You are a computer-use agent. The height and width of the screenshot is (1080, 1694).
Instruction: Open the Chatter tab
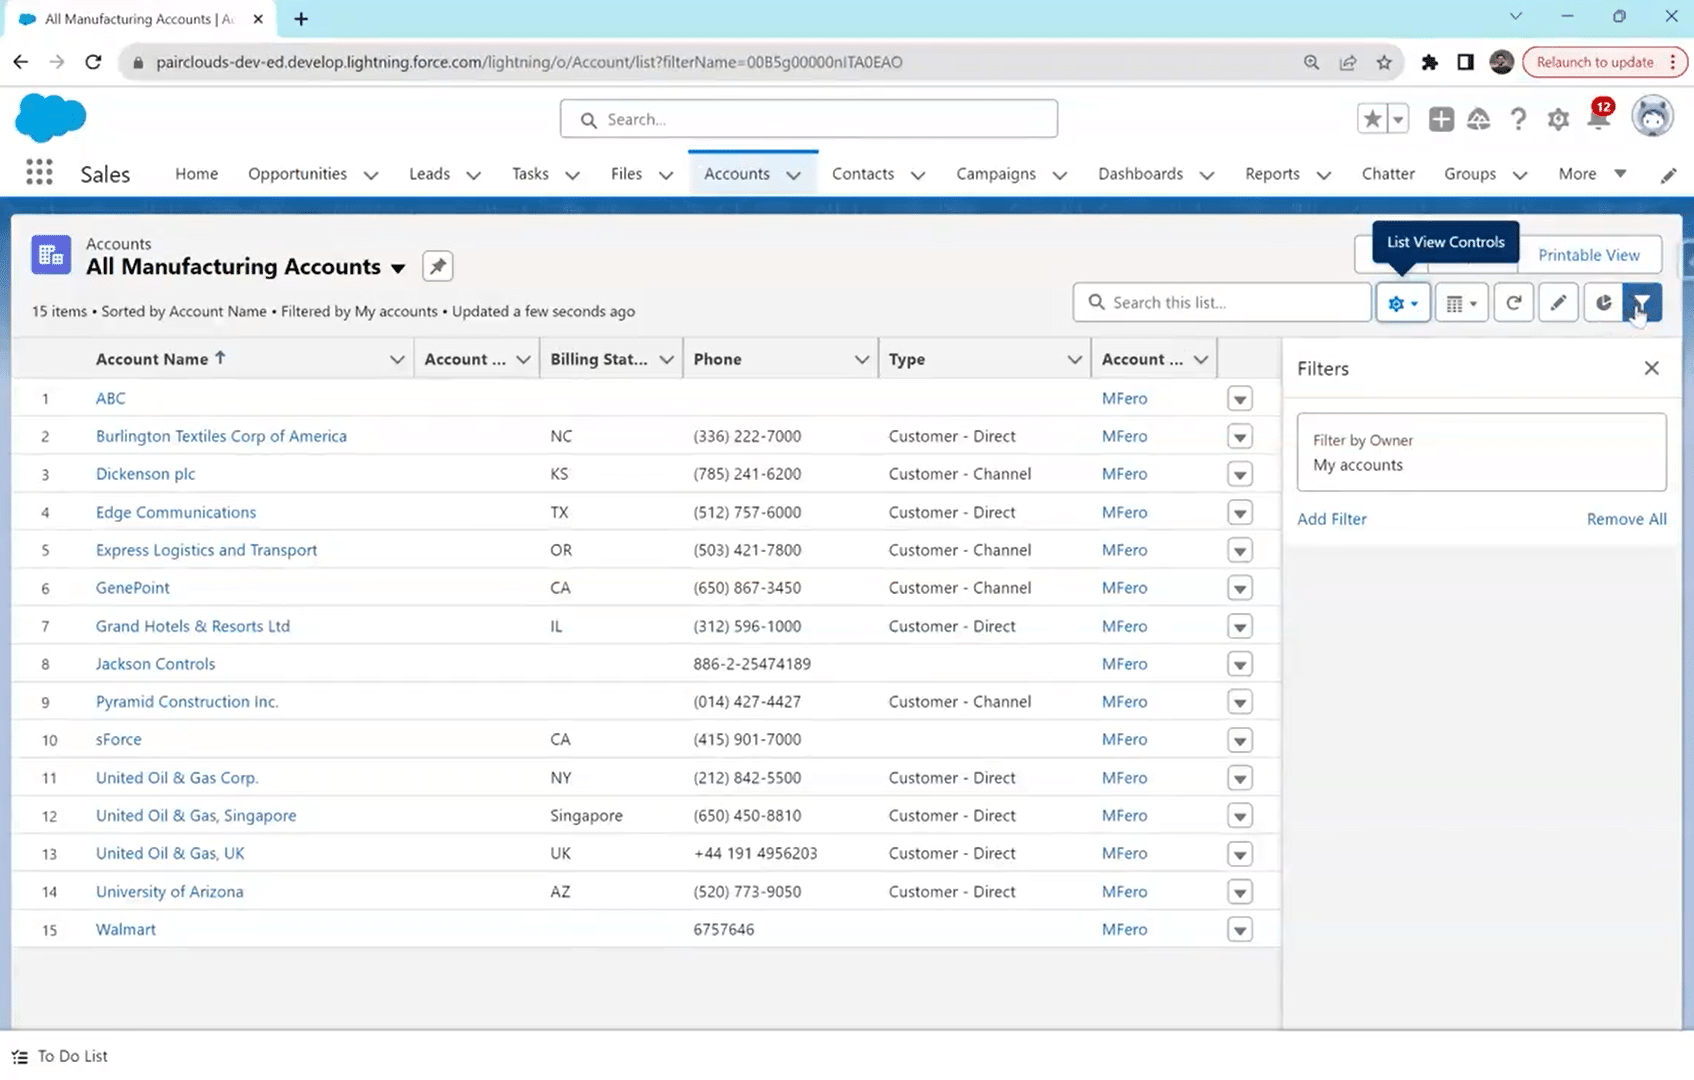tap(1388, 174)
